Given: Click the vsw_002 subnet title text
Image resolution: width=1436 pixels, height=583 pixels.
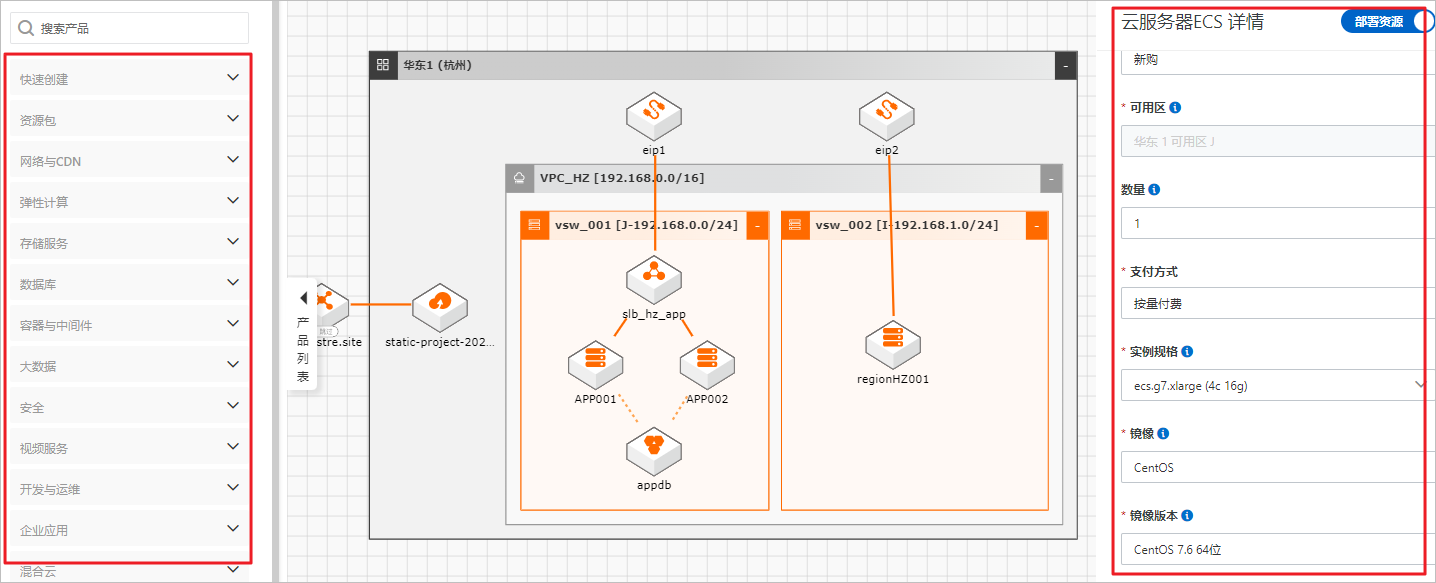Looking at the screenshot, I should [x=907, y=225].
